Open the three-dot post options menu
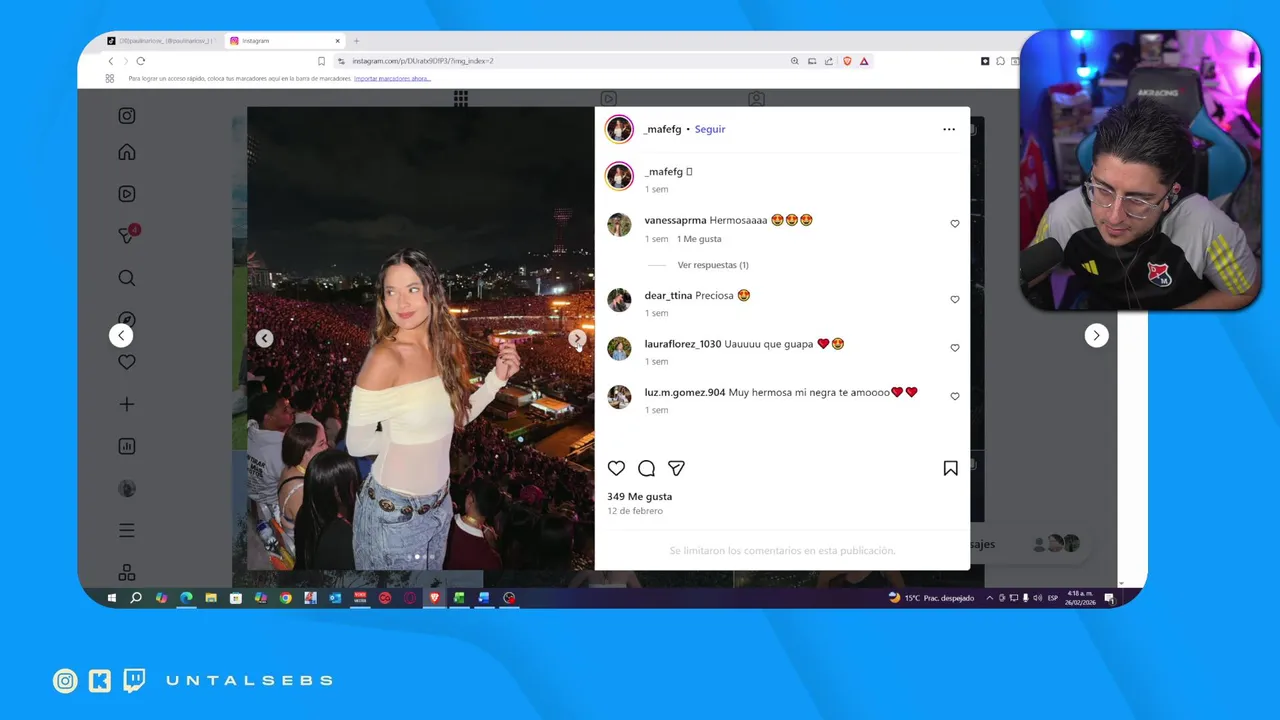This screenshot has width=1280, height=720. pos(949,129)
